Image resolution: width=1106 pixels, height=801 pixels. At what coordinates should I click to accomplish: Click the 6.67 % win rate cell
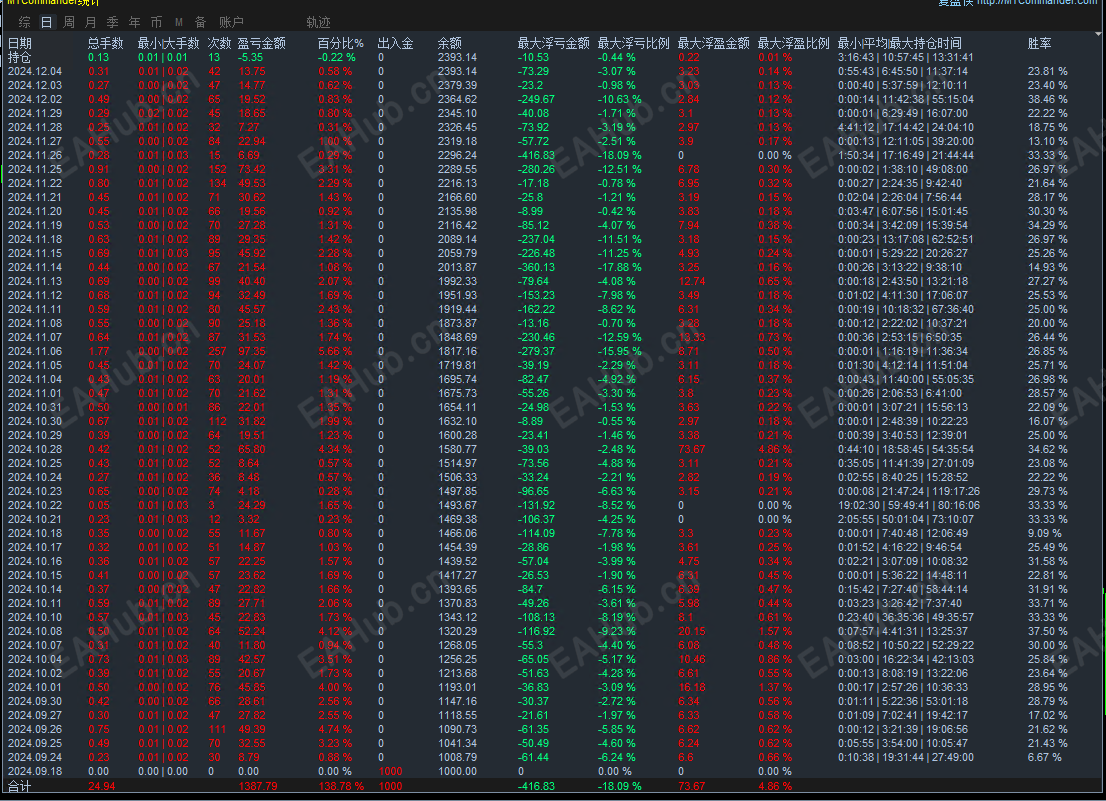pos(1045,757)
